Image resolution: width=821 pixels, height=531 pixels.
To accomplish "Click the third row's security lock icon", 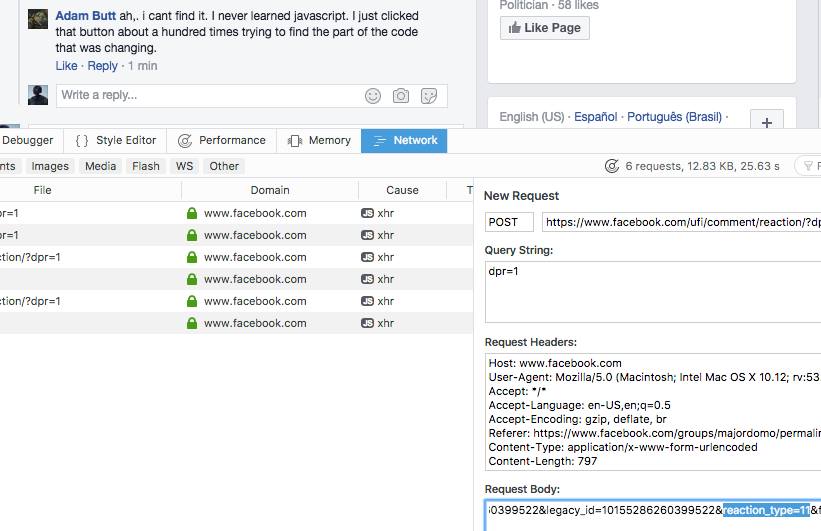I will (x=192, y=257).
